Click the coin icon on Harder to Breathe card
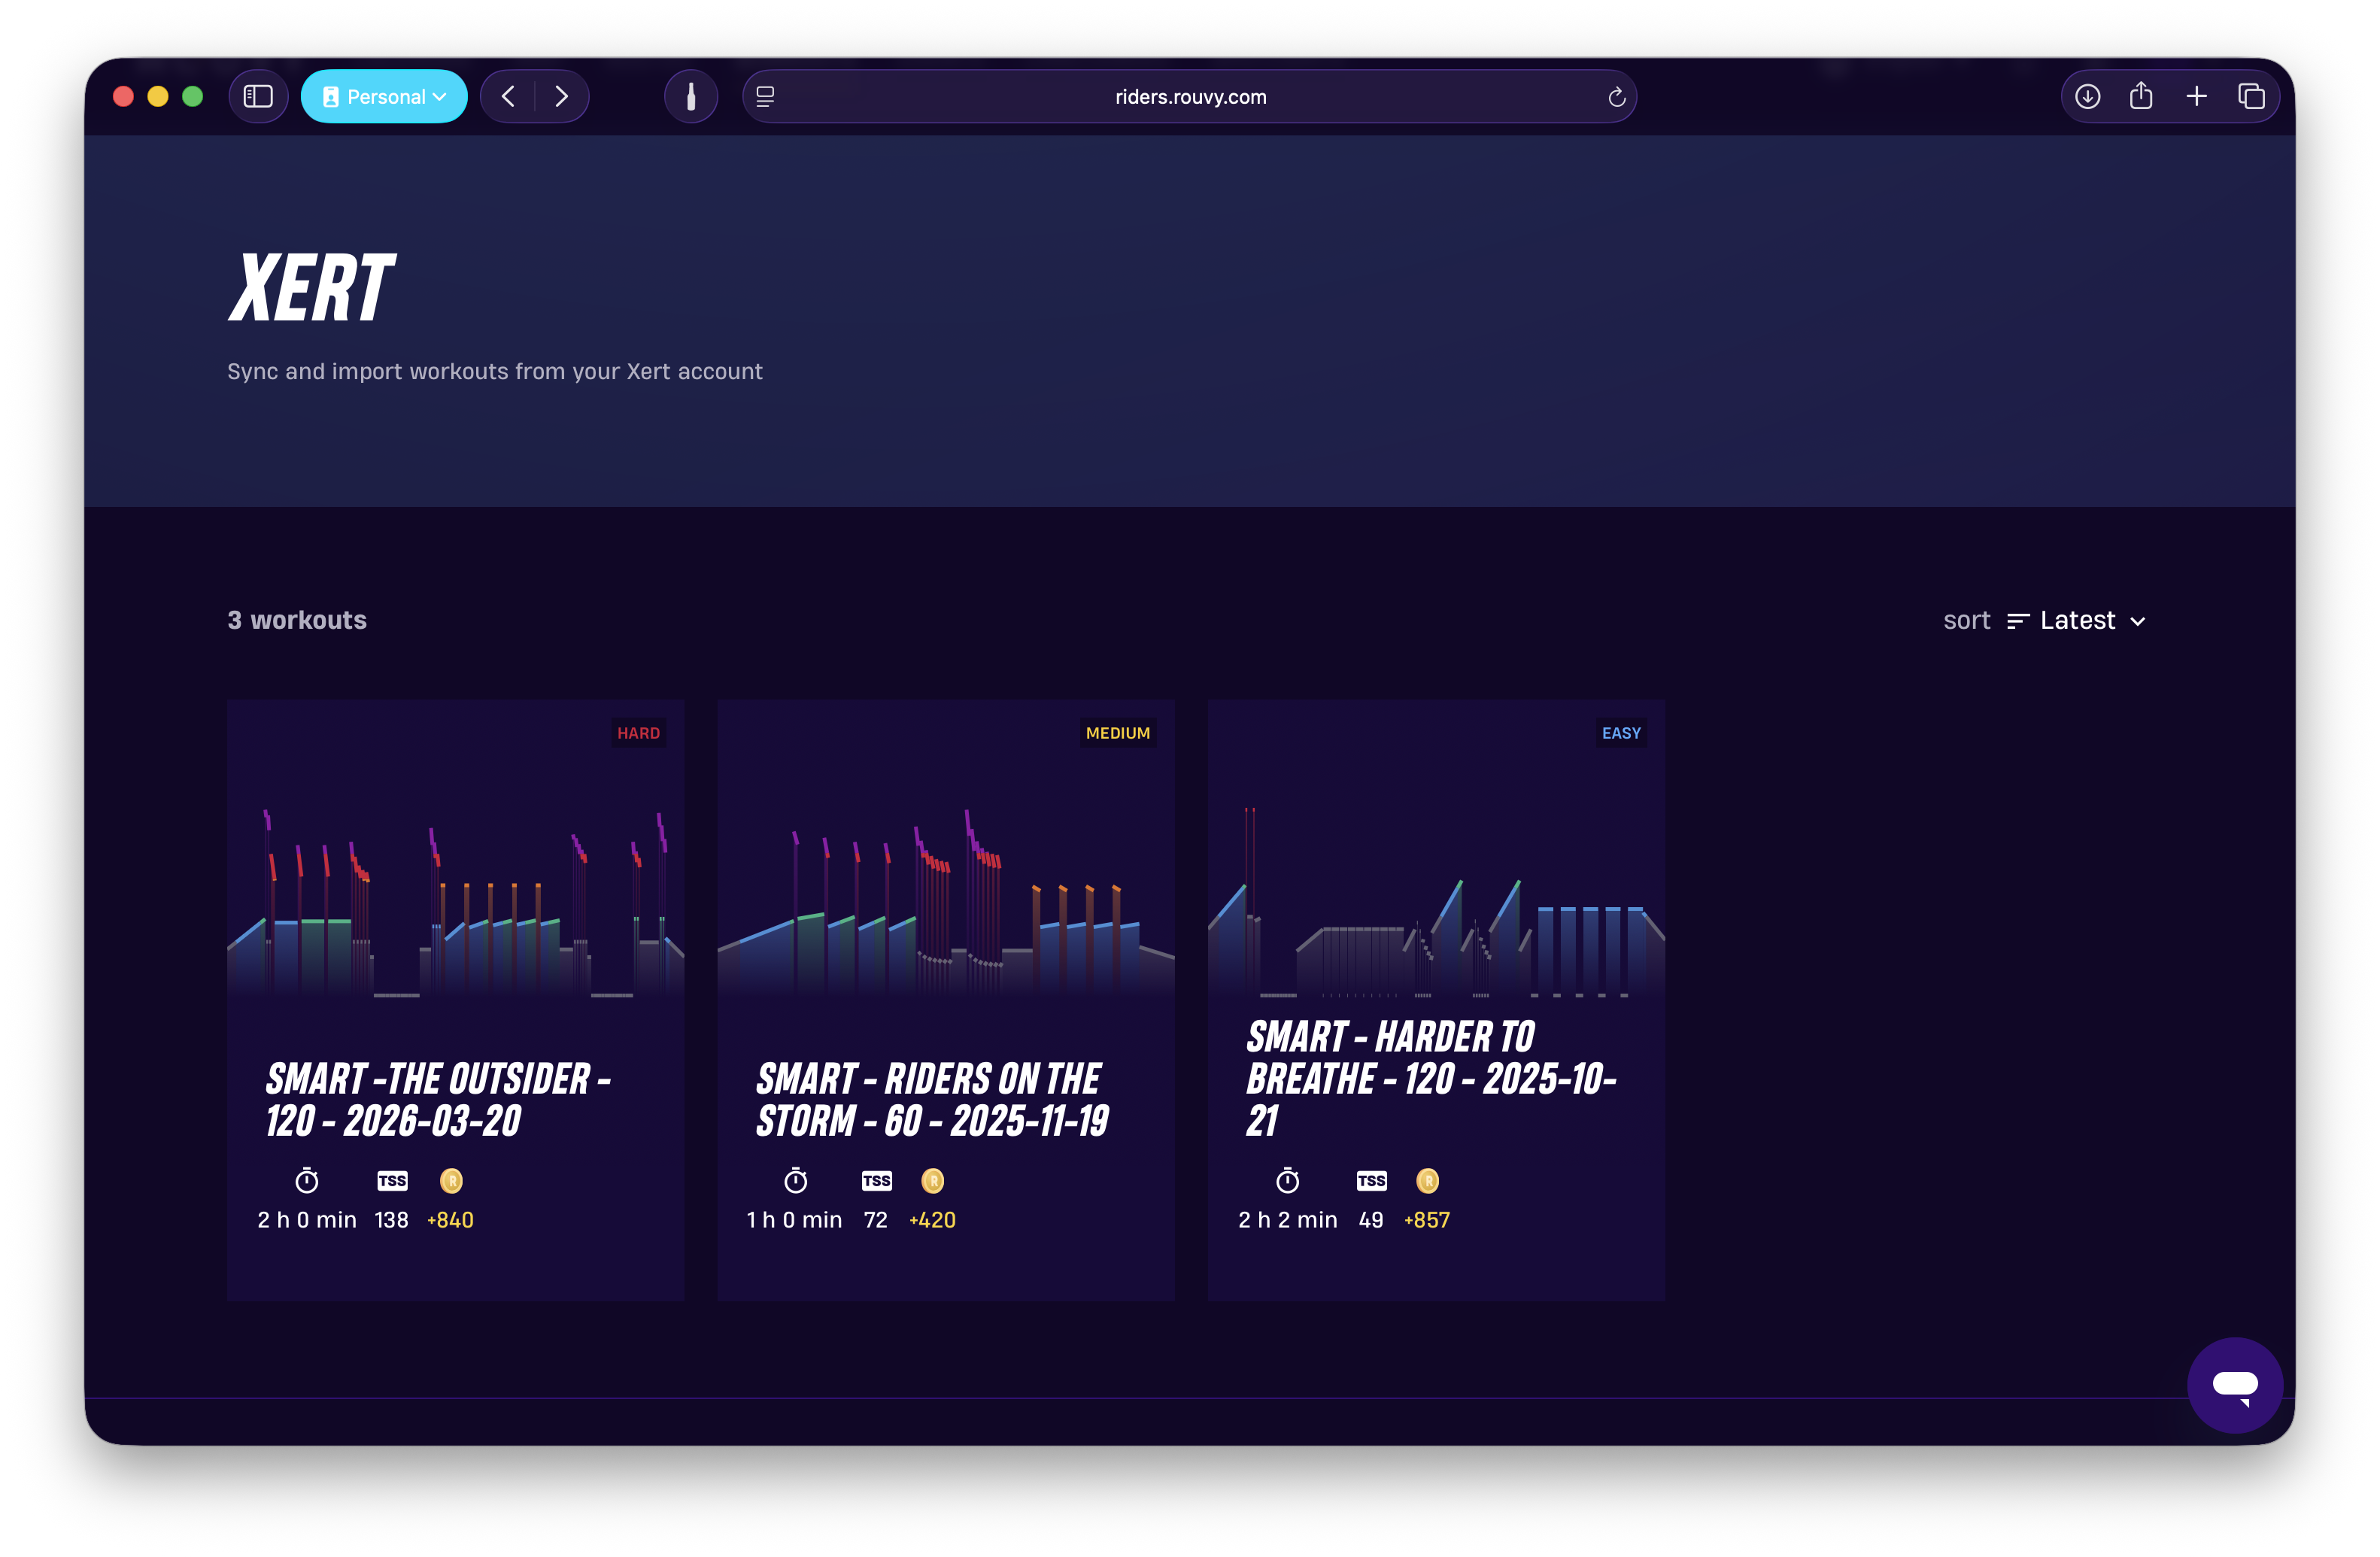The height and width of the screenshot is (1557, 2380). point(1428,1181)
